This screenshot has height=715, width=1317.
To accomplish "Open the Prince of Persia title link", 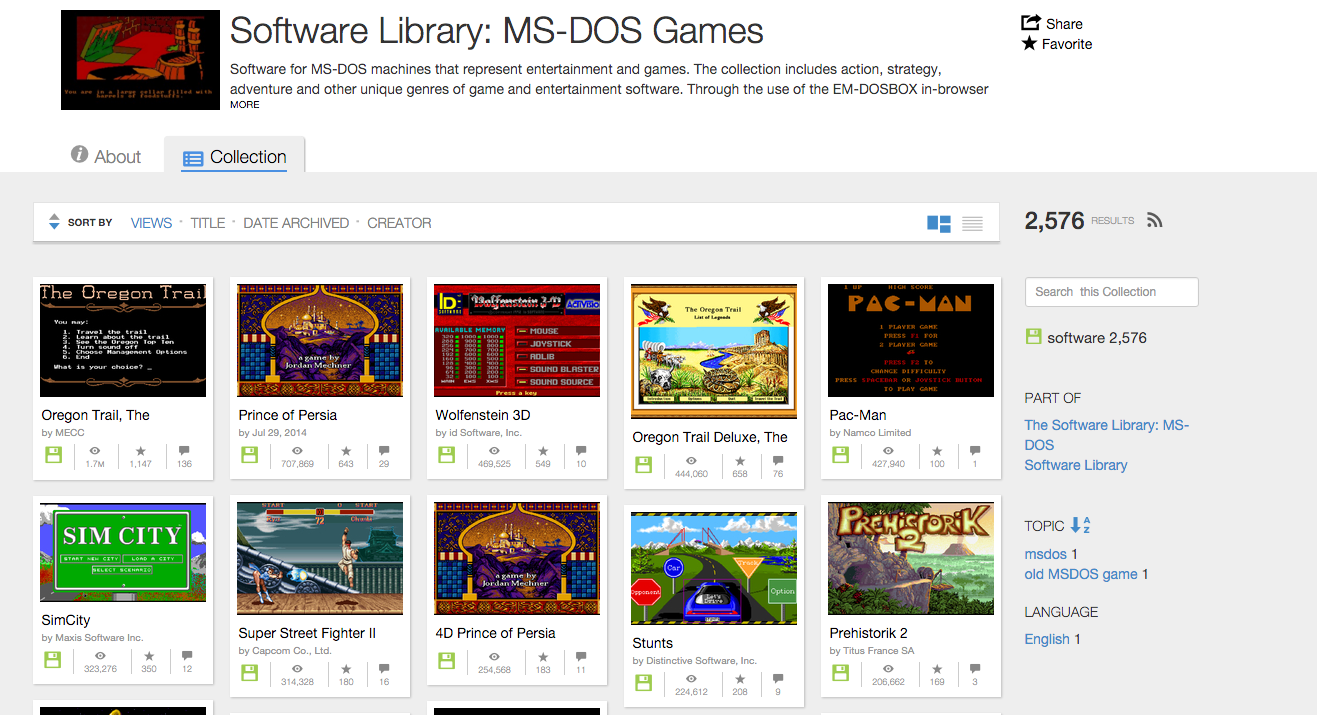I will click(288, 415).
